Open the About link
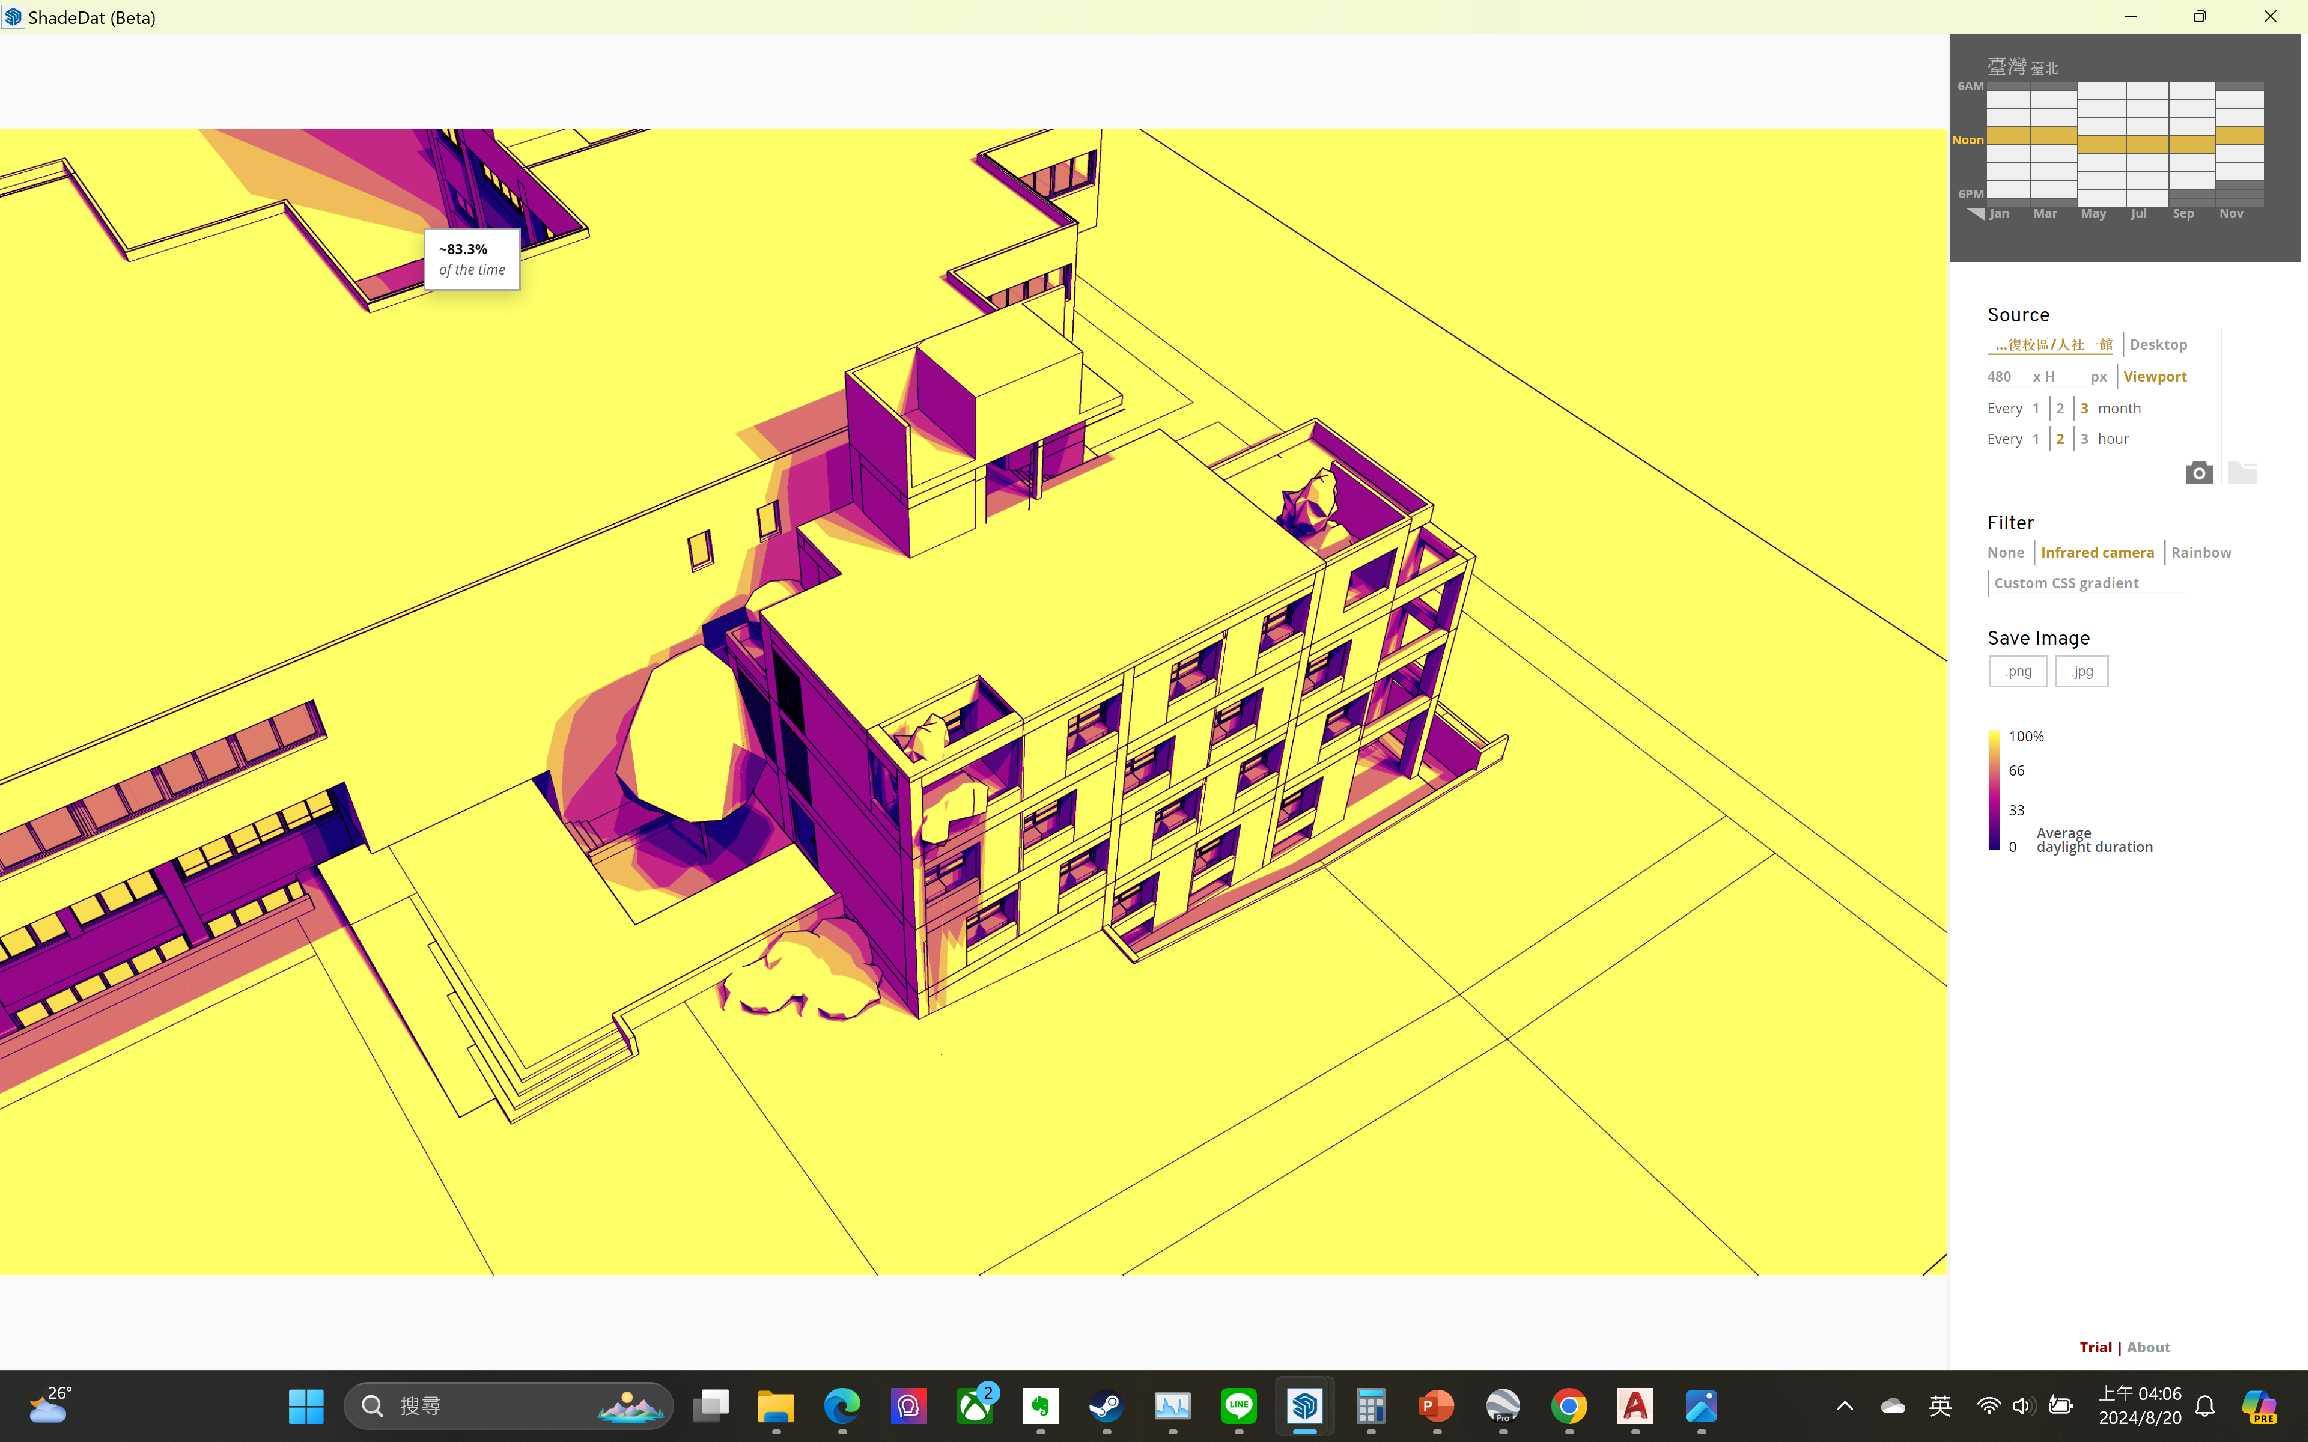This screenshot has height=1442, width=2308. coord(2147,1347)
